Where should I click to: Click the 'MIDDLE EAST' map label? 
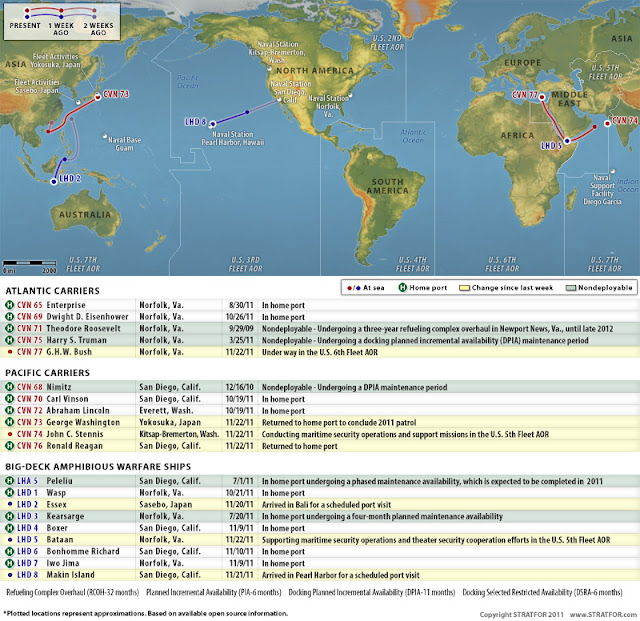[x=569, y=99]
